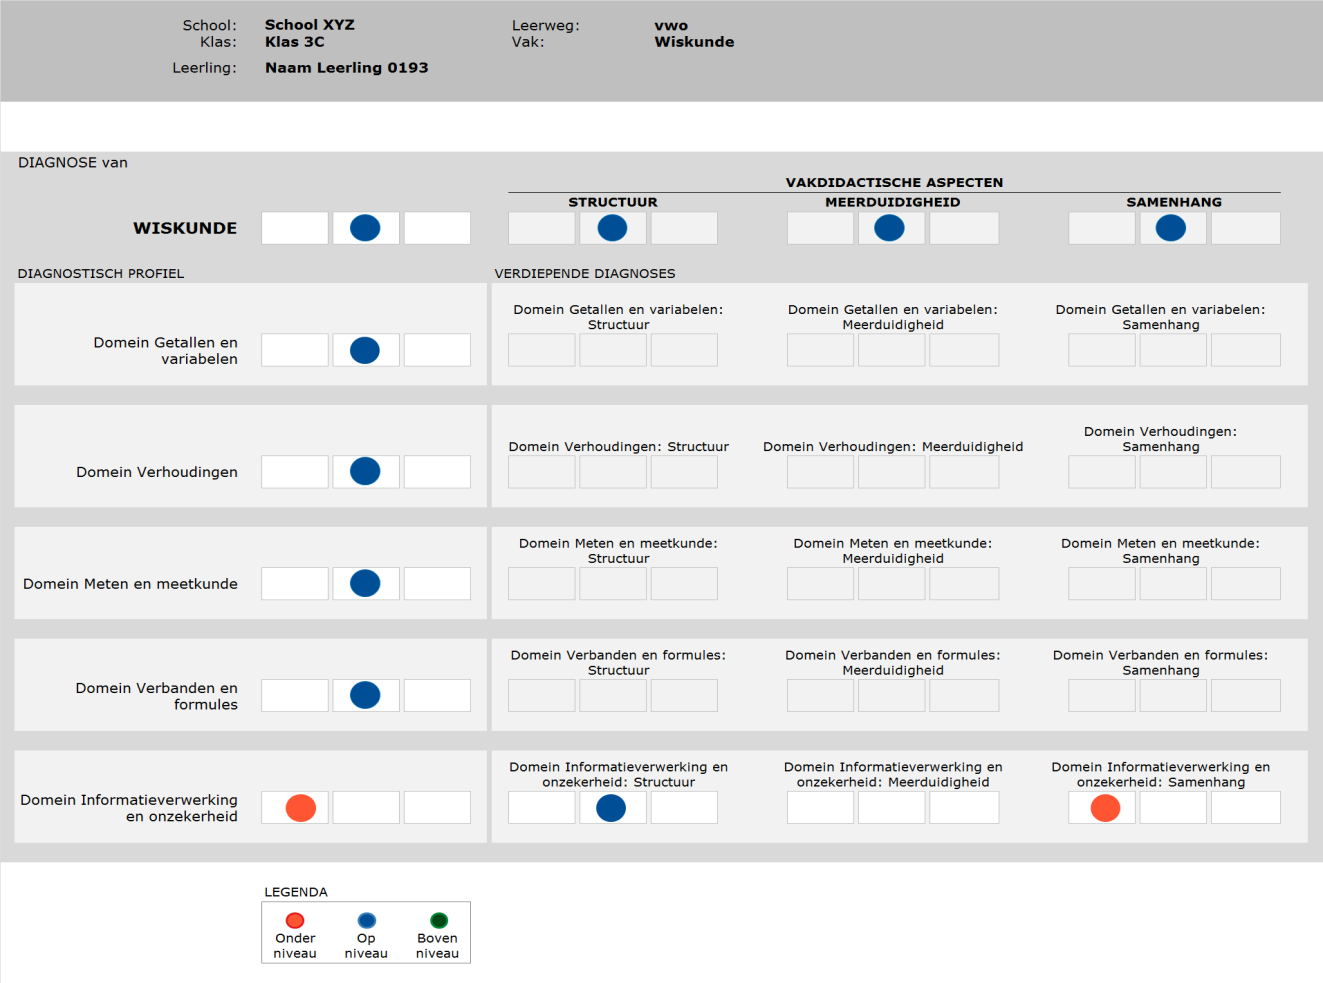Click 'Informatieverwerking en onzekerheid: Meerduidigheid' label
The height and width of the screenshot is (983, 1323).
893,775
